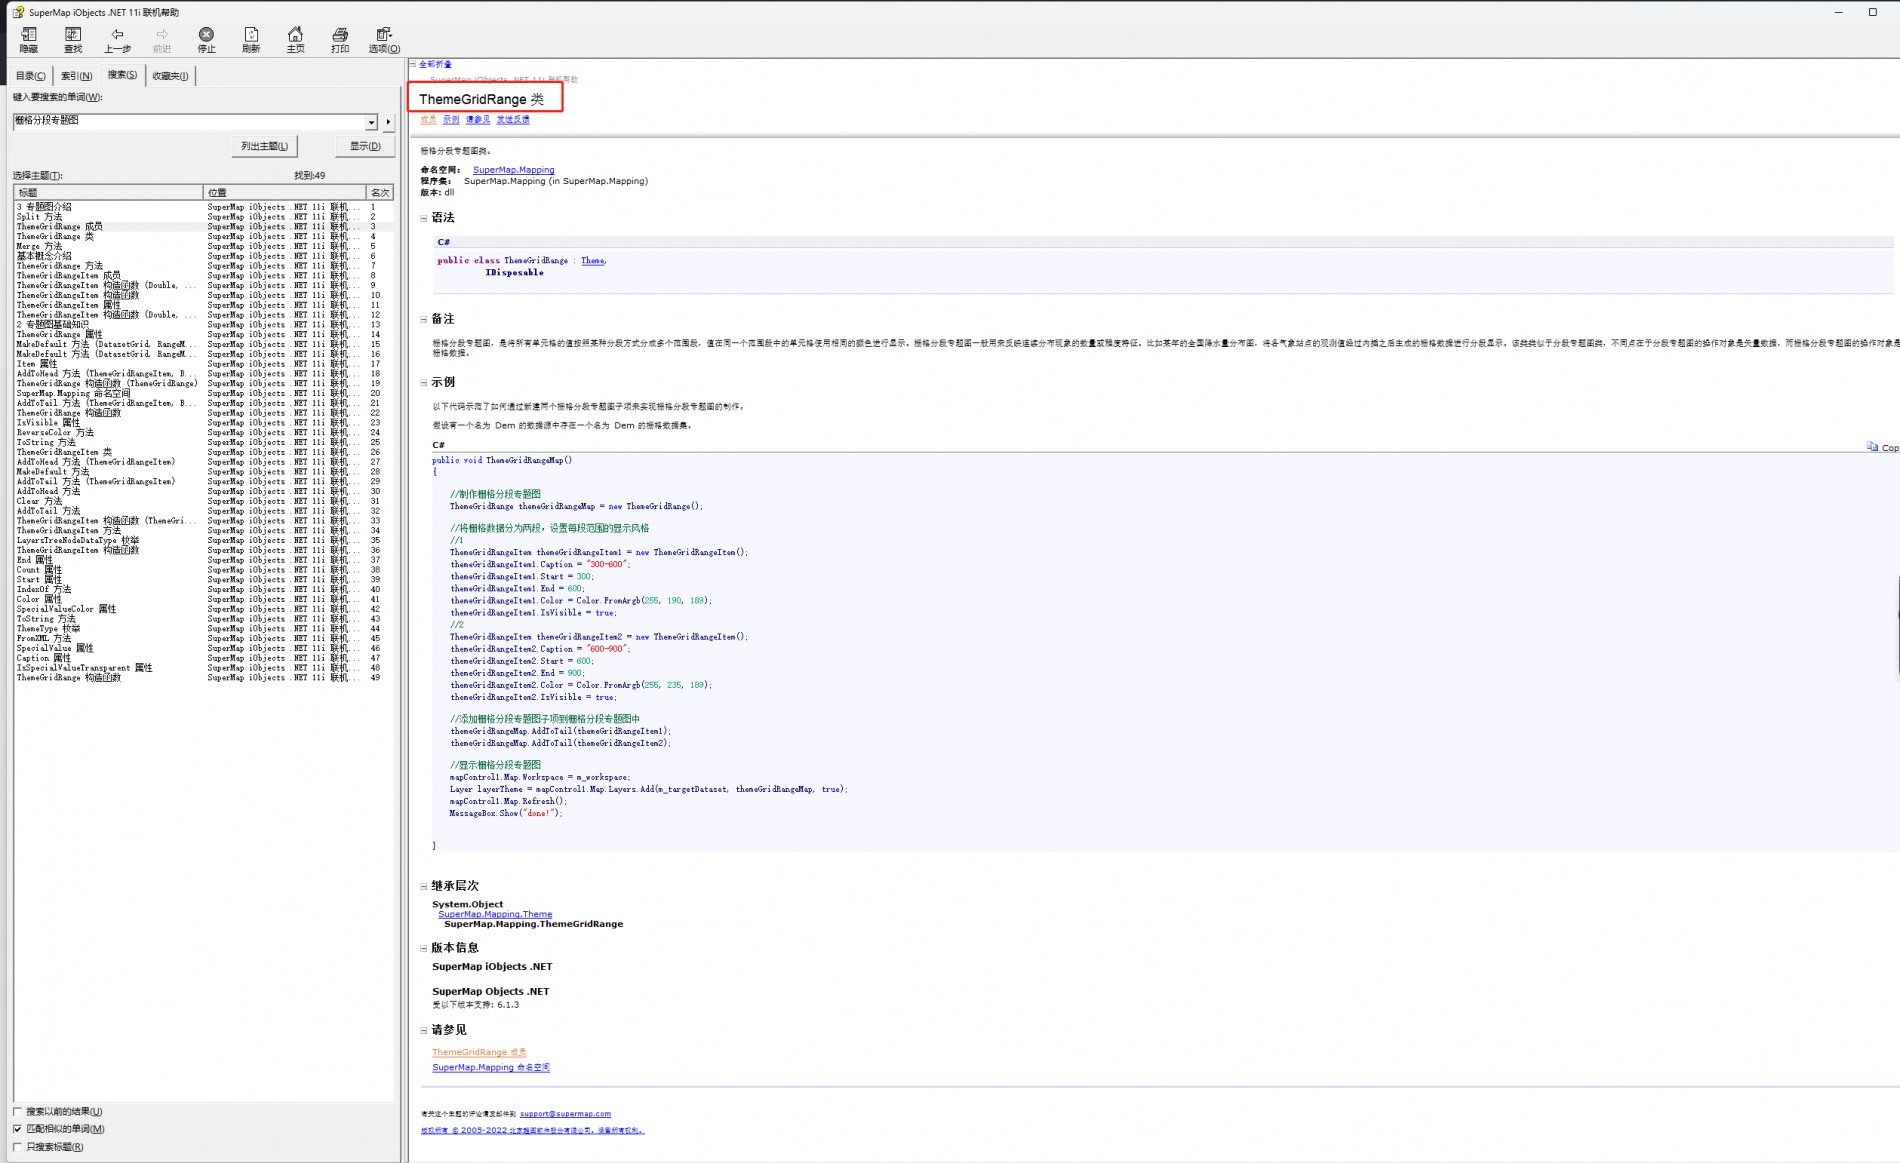Image resolution: width=1900 pixels, height=1163 pixels.
Task: Select the 'IsSpecialValueTransparent 属性' result row
Action: tap(204, 668)
